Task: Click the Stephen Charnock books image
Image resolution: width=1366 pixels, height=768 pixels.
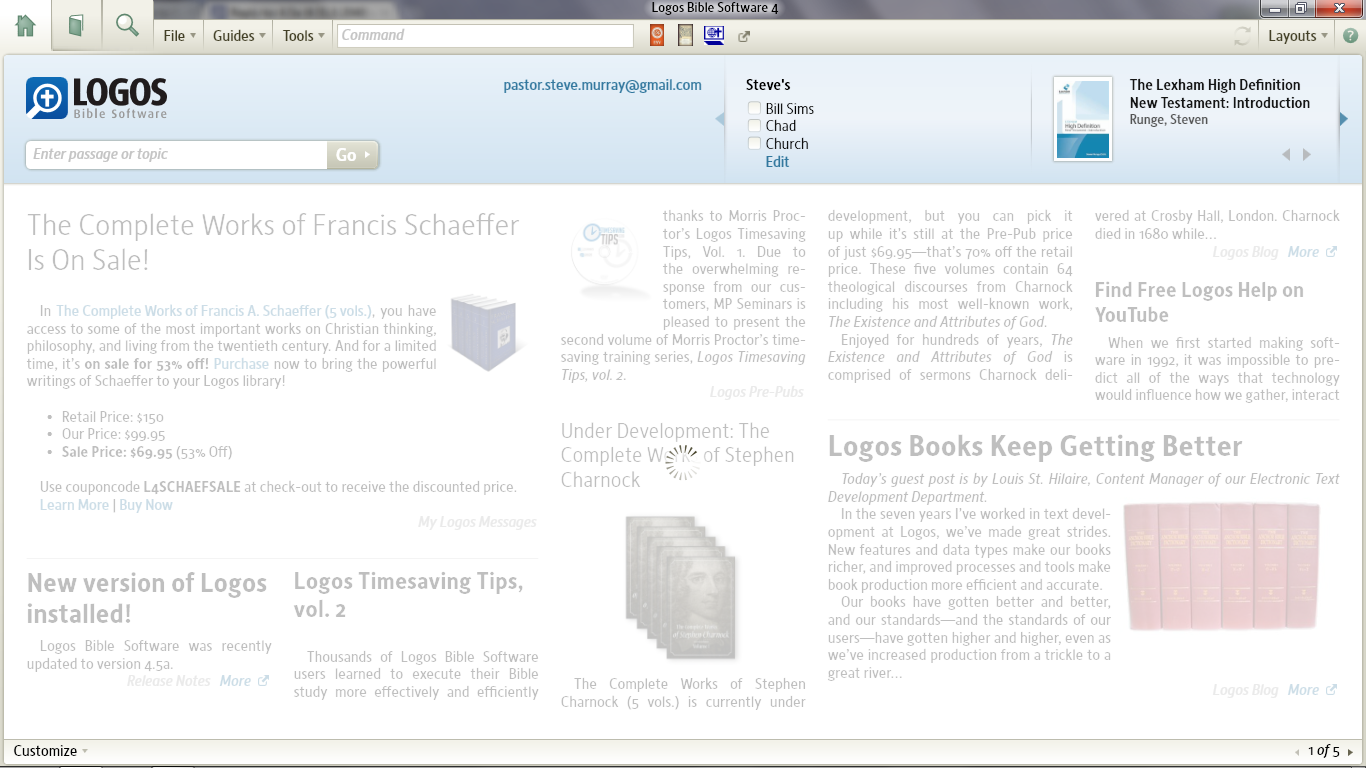Action: pyautogui.click(x=681, y=588)
